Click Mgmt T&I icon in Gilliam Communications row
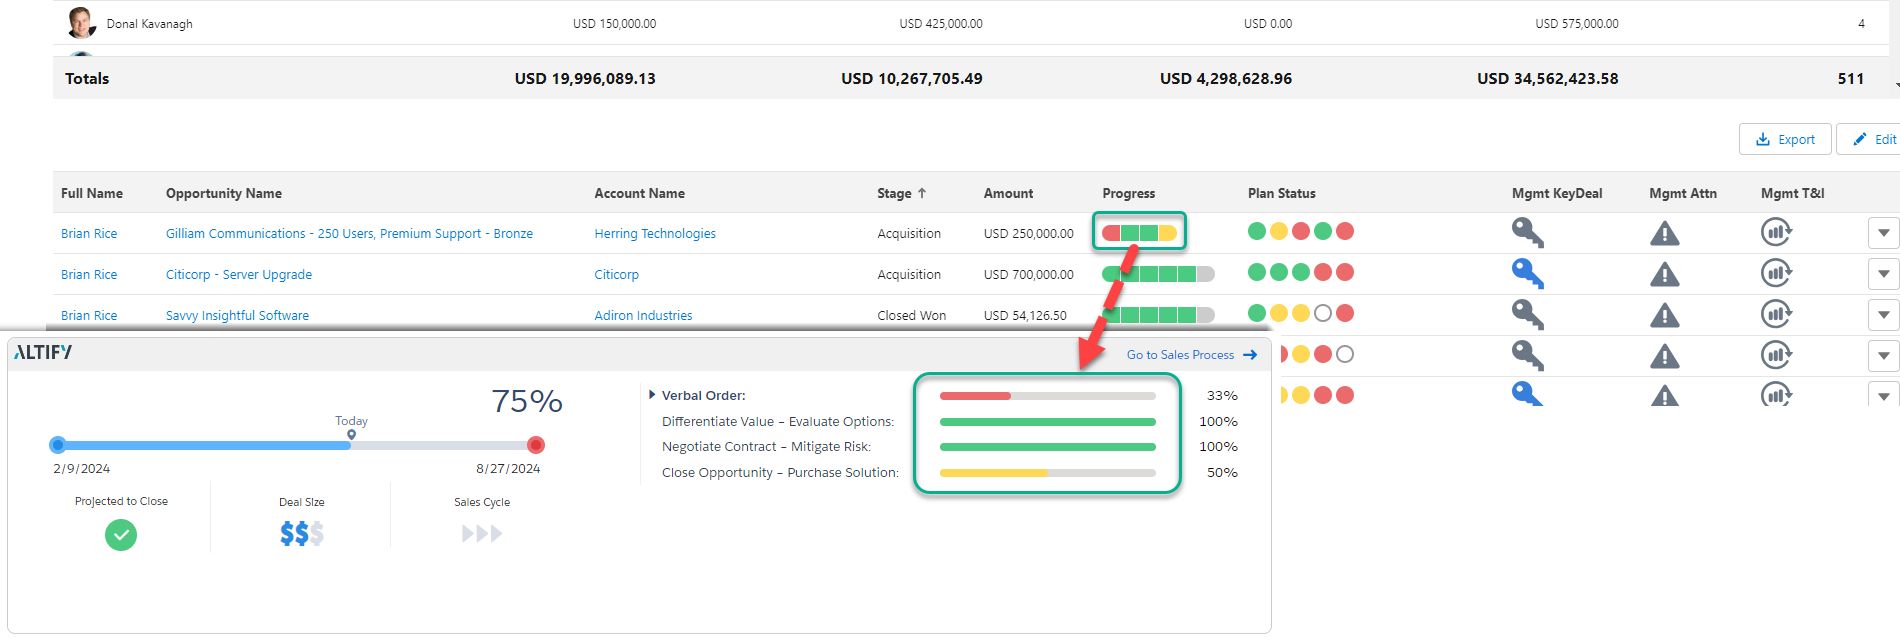Screen dimensions: 1900x638 coord(1776,232)
